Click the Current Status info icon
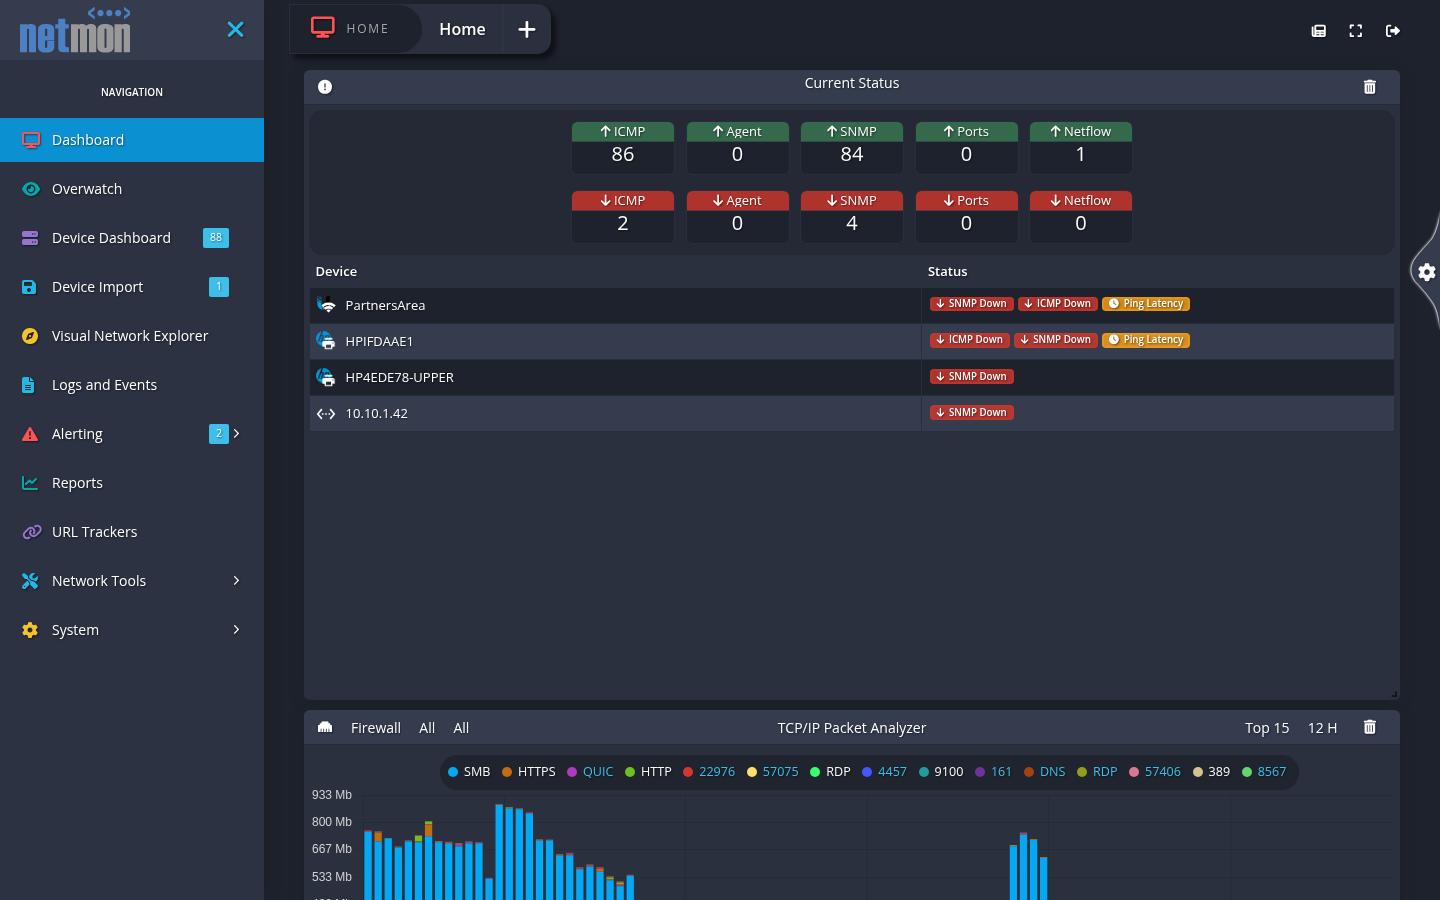 [325, 87]
